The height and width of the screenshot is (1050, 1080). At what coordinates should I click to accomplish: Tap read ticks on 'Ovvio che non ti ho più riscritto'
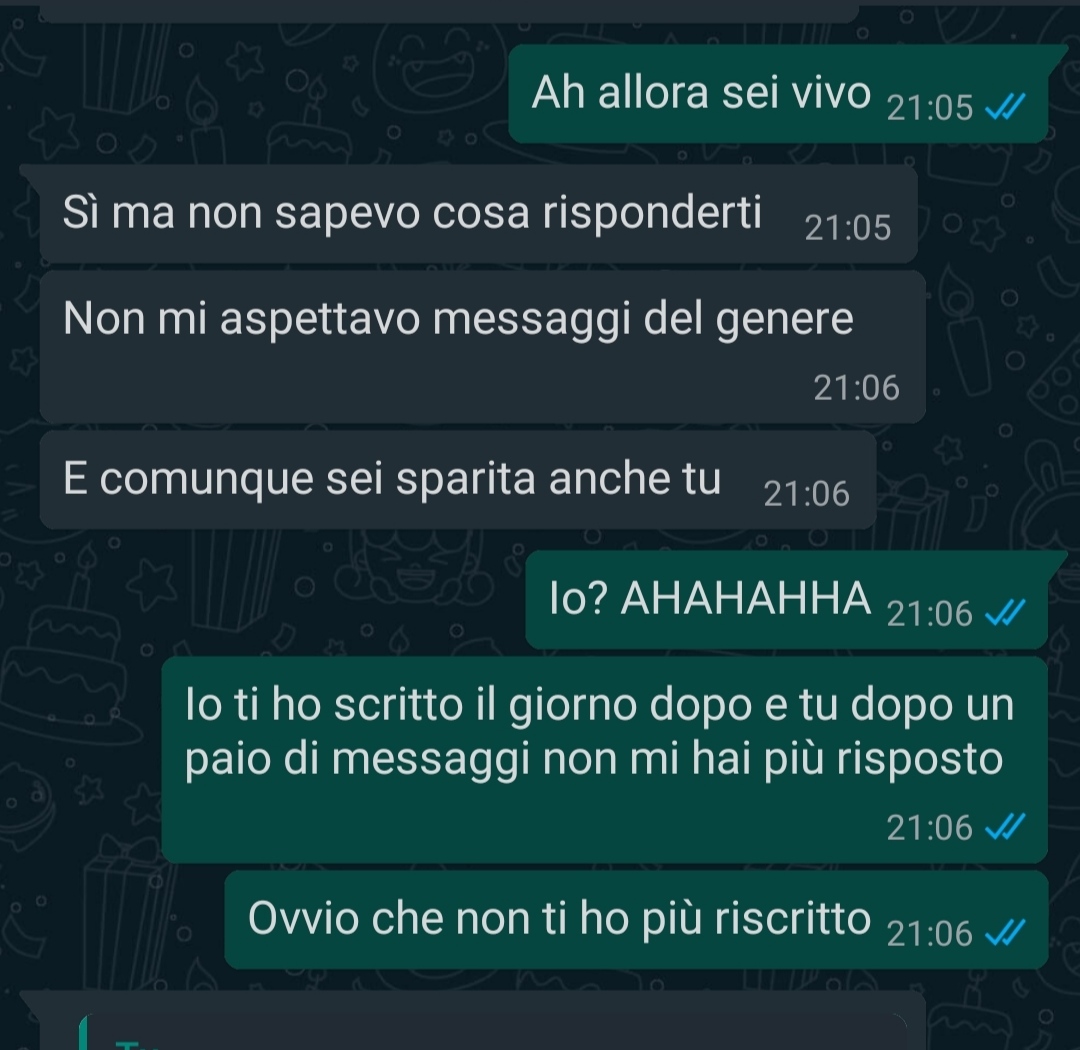click(x=1006, y=934)
